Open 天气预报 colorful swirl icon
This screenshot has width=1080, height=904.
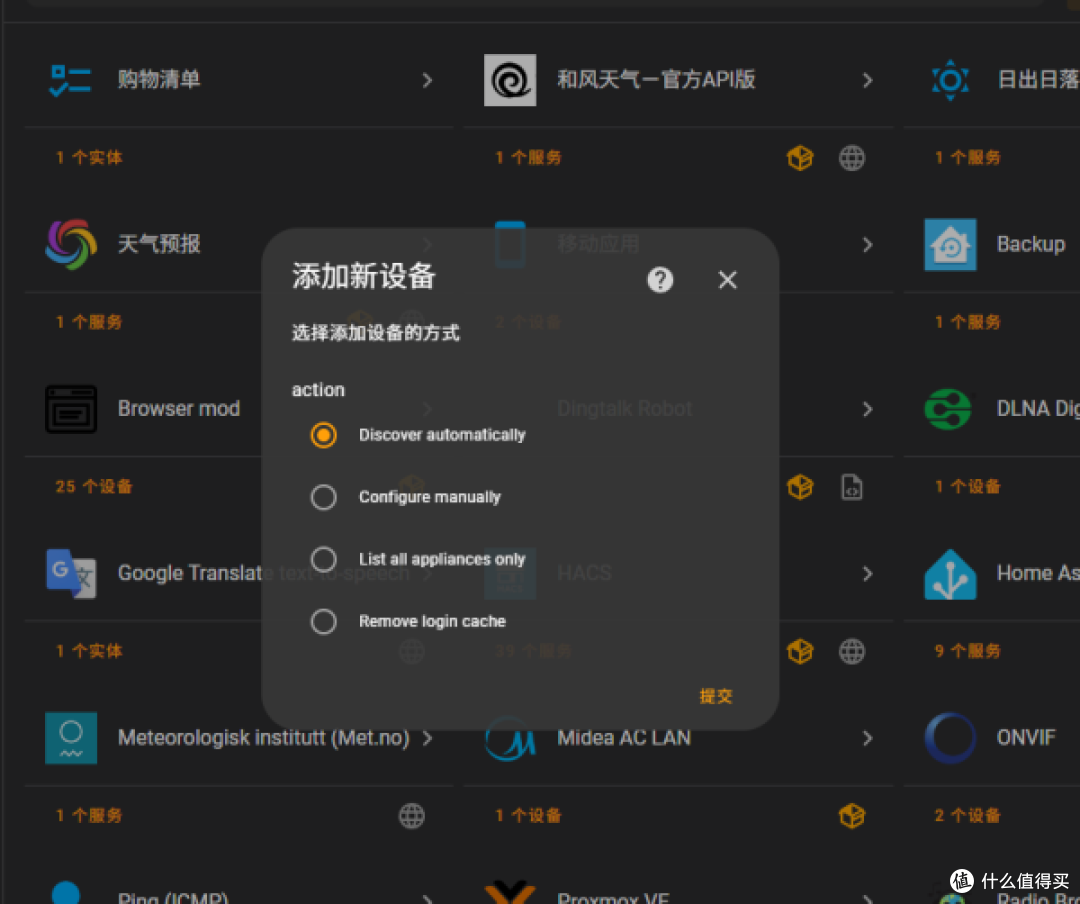(70, 244)
